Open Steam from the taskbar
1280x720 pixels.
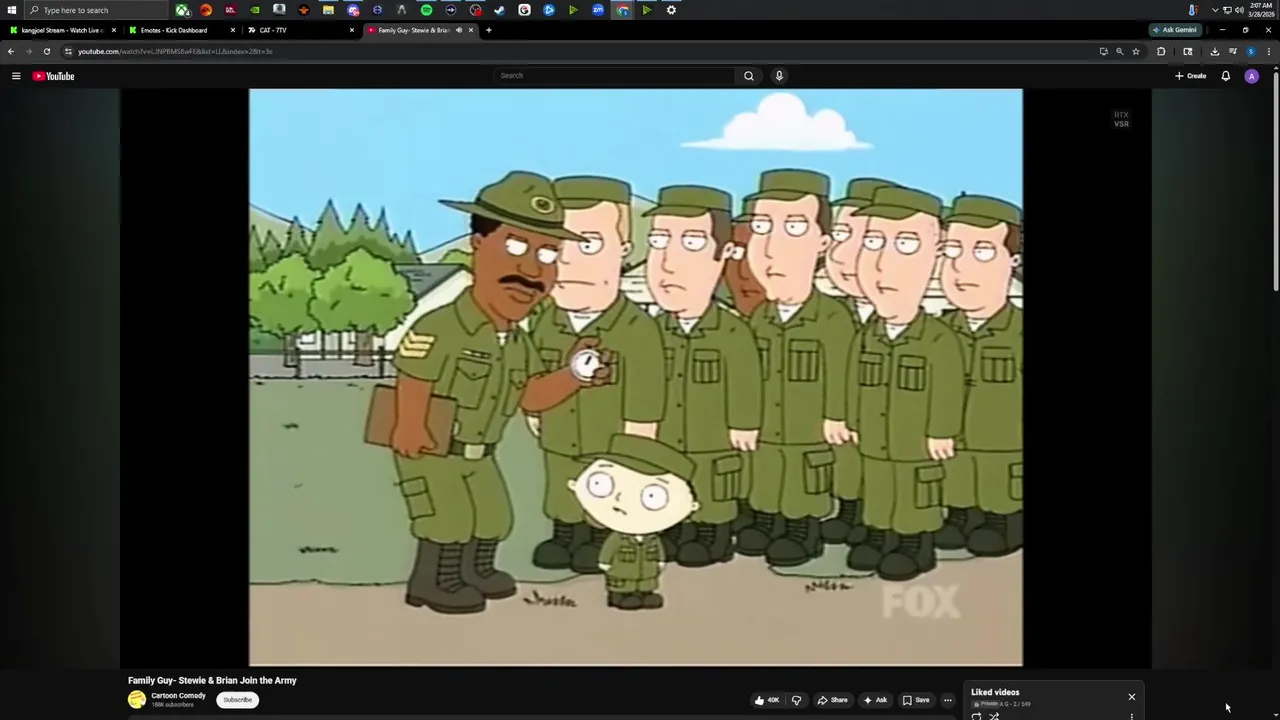[499, 10]
